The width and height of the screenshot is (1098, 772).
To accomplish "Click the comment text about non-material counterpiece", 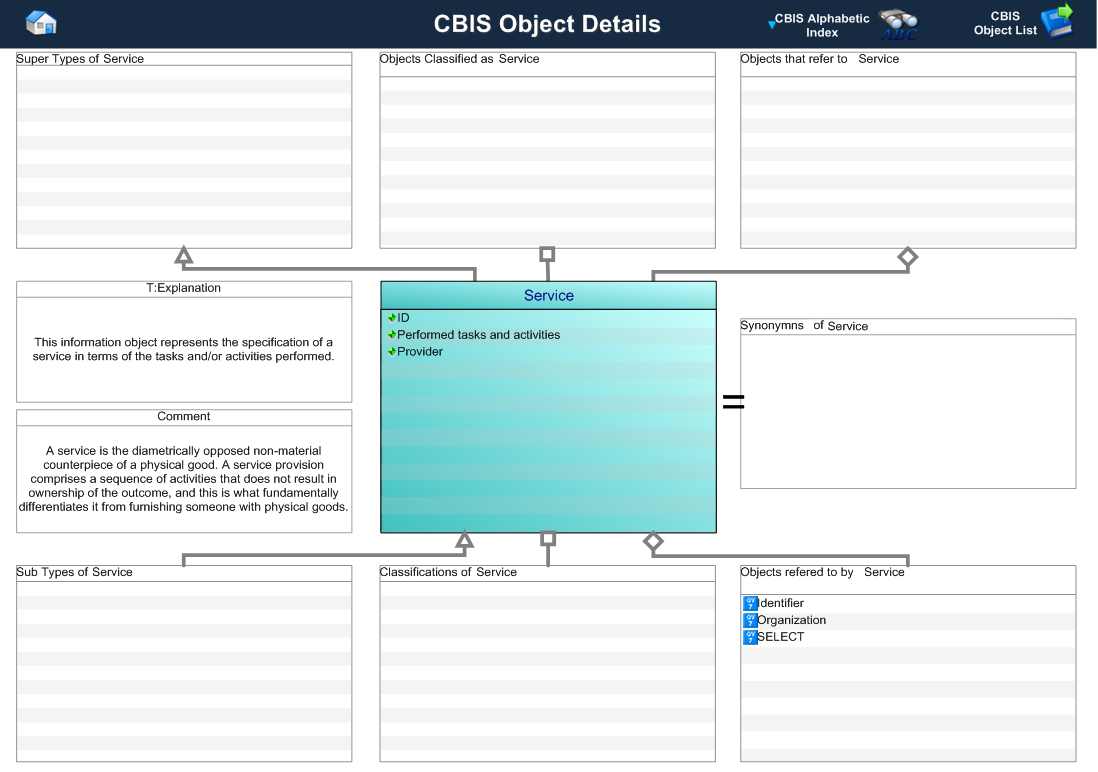I will click(183, 479).
